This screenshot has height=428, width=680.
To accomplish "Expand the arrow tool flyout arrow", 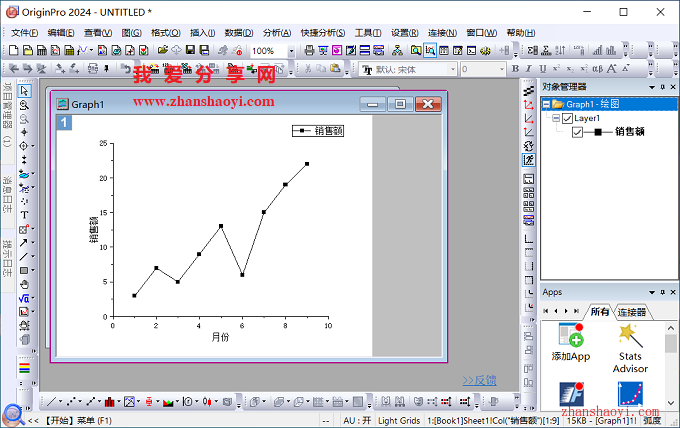I will tap(33, 243).
